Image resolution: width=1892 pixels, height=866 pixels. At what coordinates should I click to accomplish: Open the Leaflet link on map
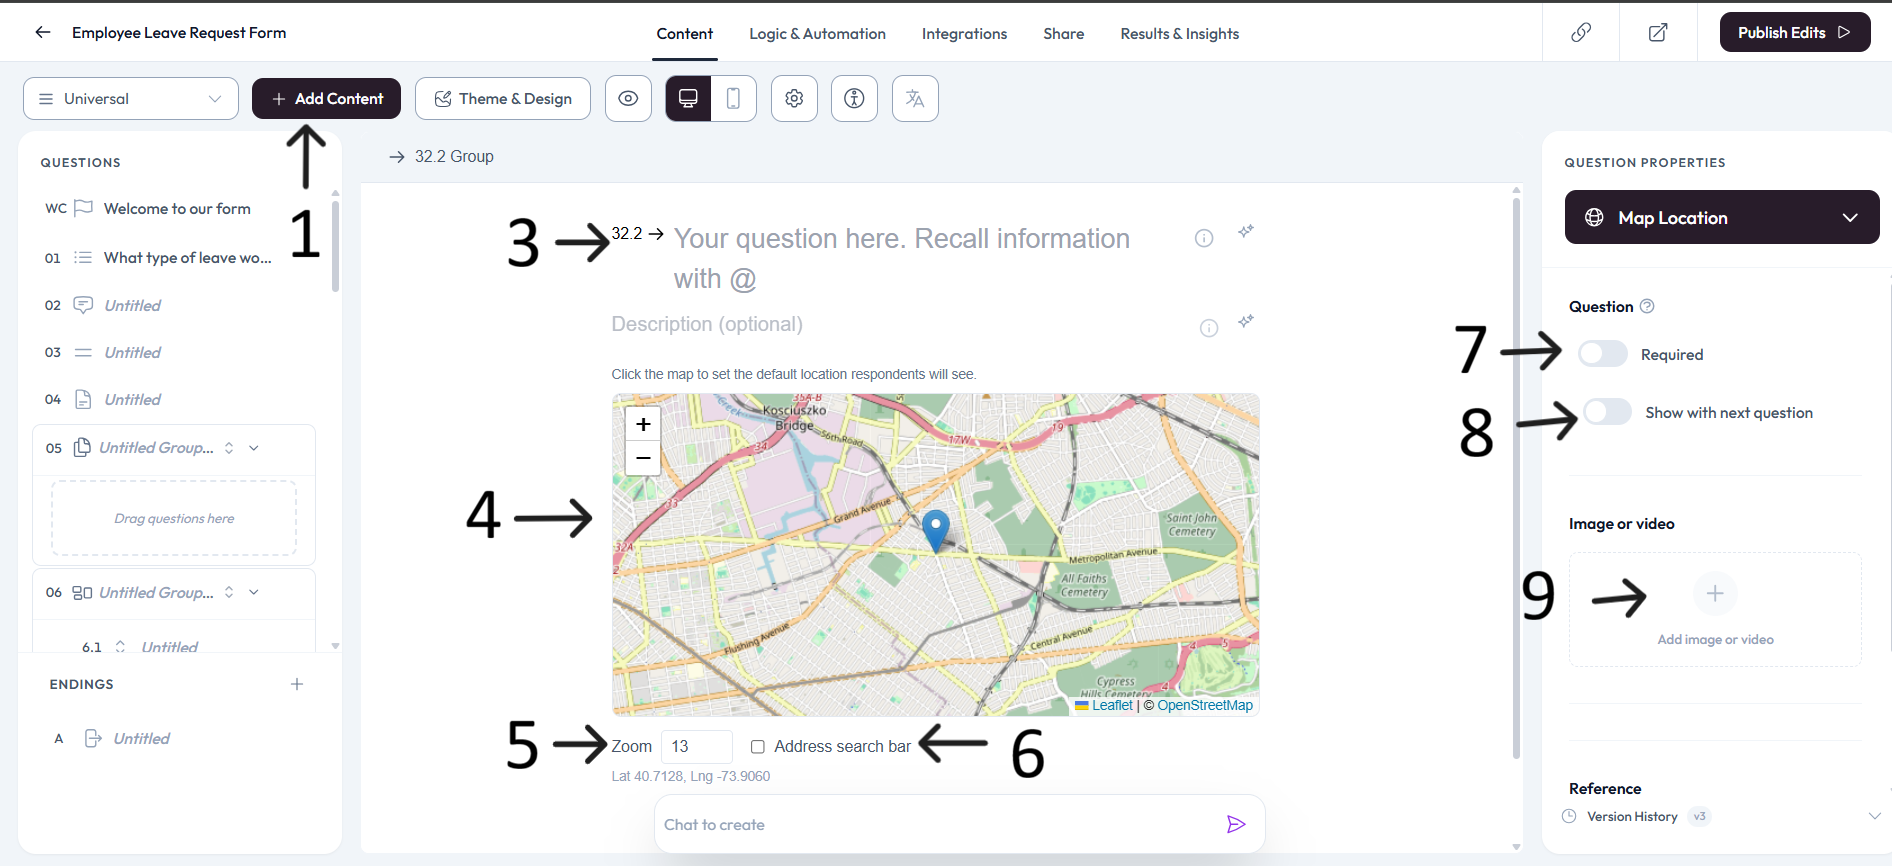click(1112, 705)
